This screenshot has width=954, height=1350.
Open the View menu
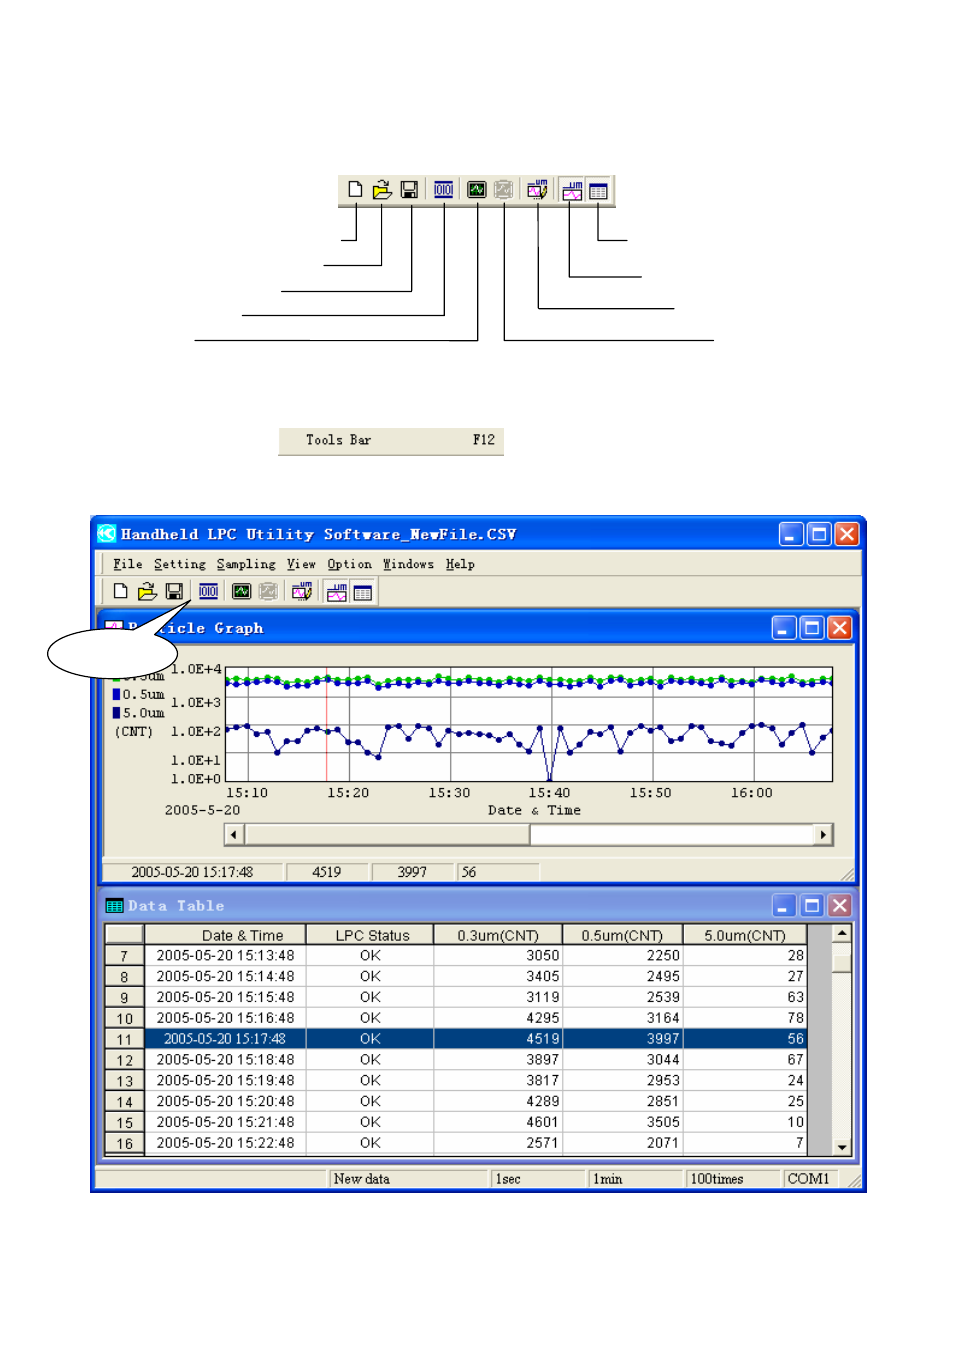[x=301, y=564]
